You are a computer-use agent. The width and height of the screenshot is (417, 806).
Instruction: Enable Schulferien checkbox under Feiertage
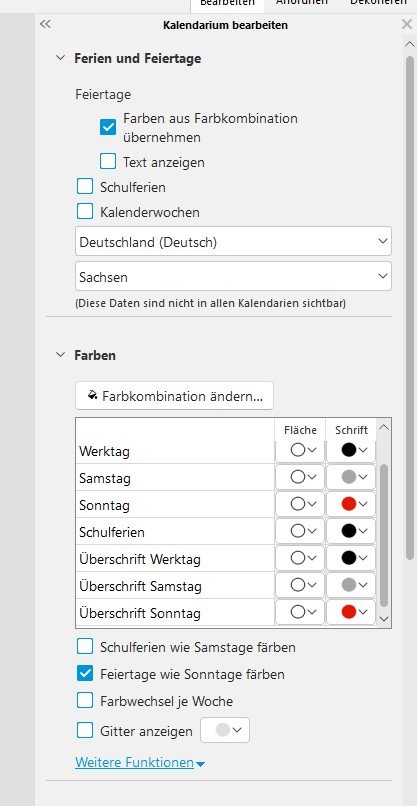85,186
